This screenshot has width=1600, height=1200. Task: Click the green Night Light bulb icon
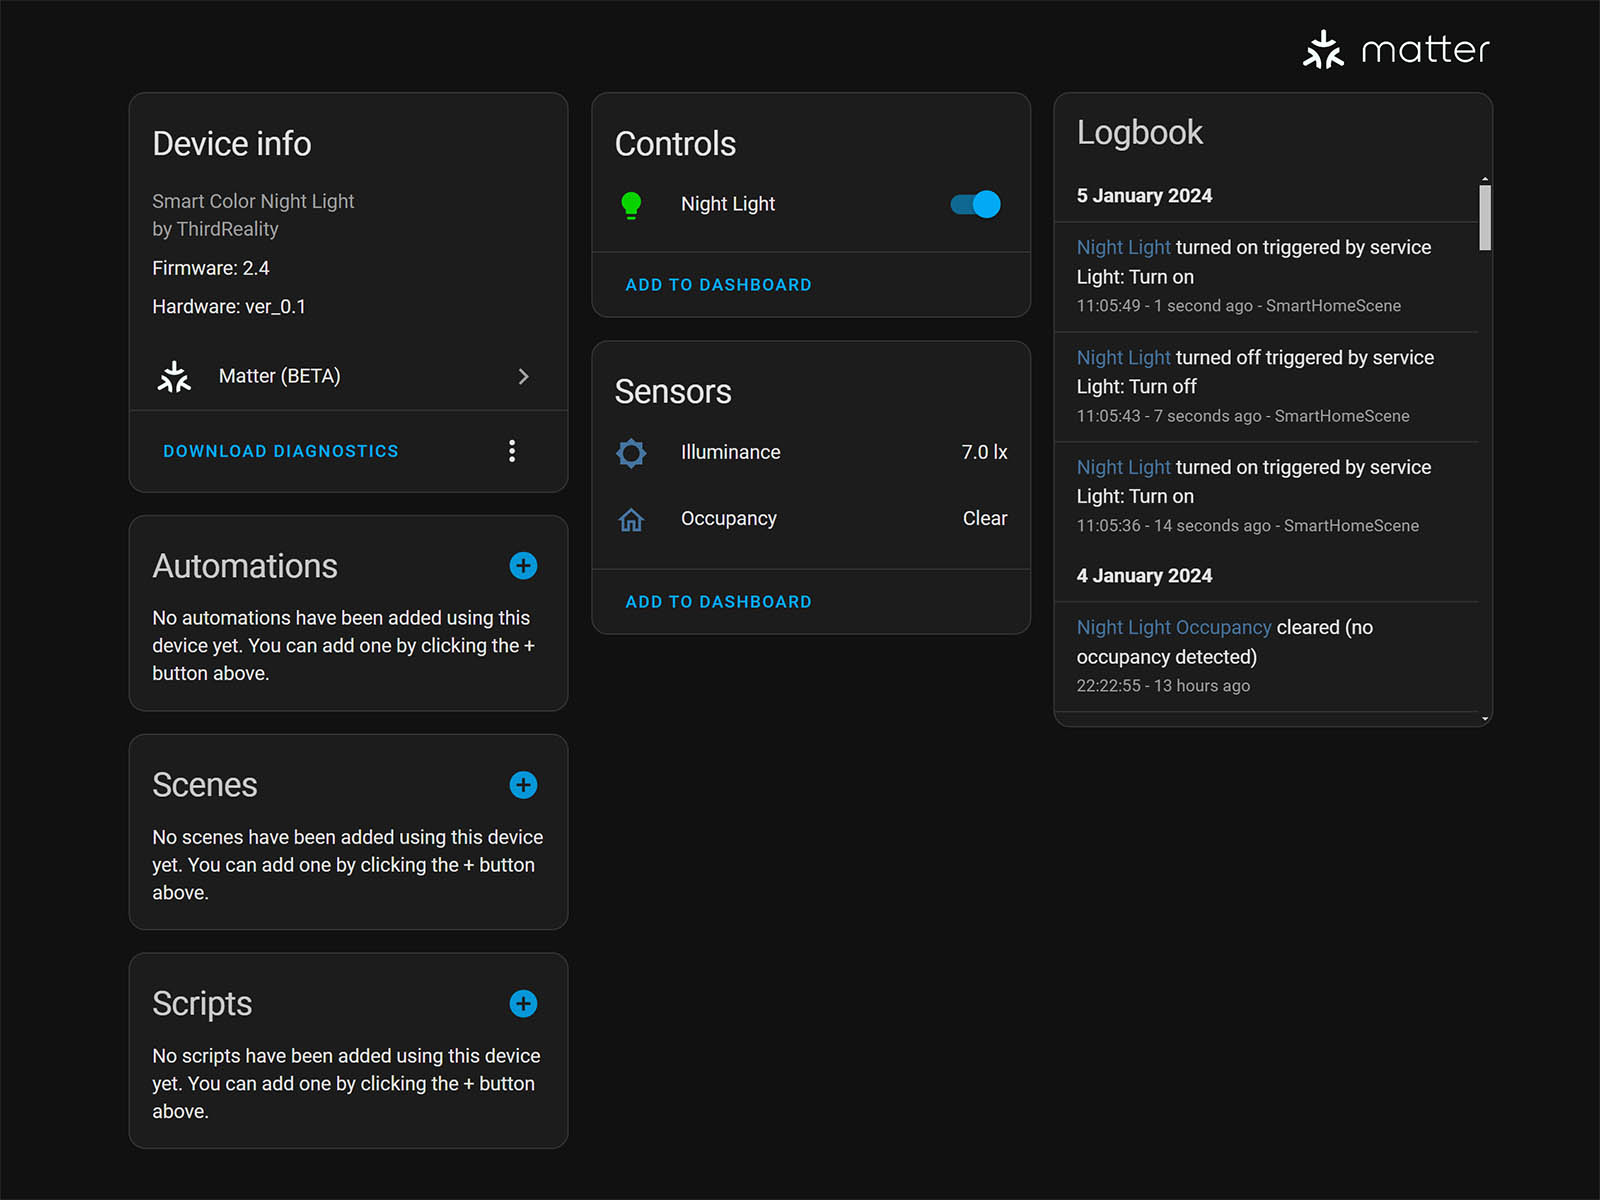631,205
